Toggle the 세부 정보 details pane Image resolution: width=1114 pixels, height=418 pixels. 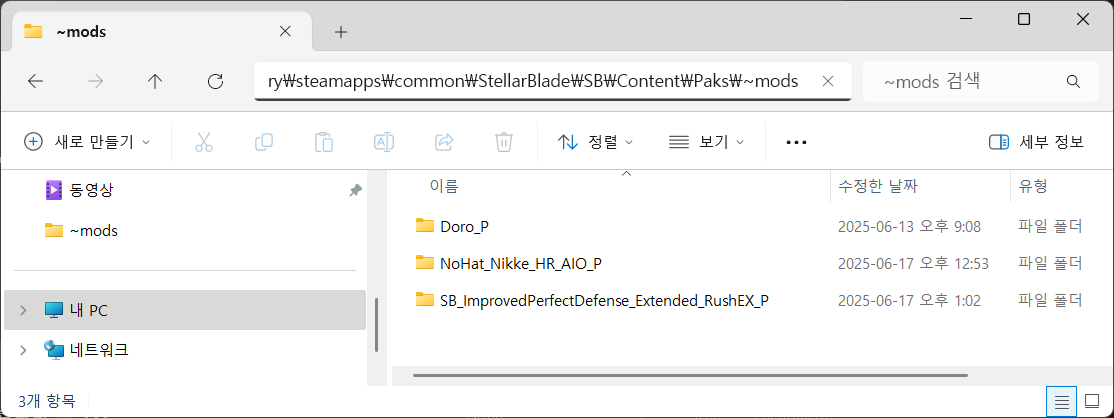coord(1037,142)
